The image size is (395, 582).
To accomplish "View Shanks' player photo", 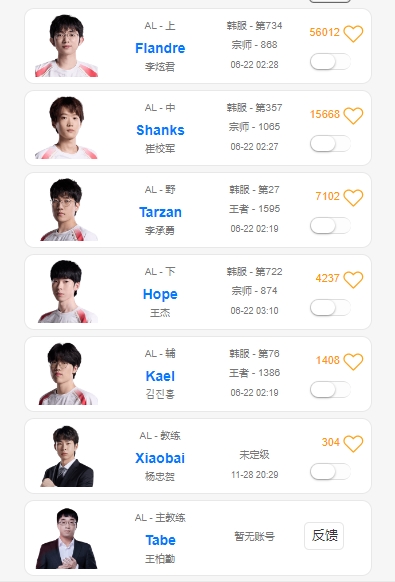I will 66,128.
